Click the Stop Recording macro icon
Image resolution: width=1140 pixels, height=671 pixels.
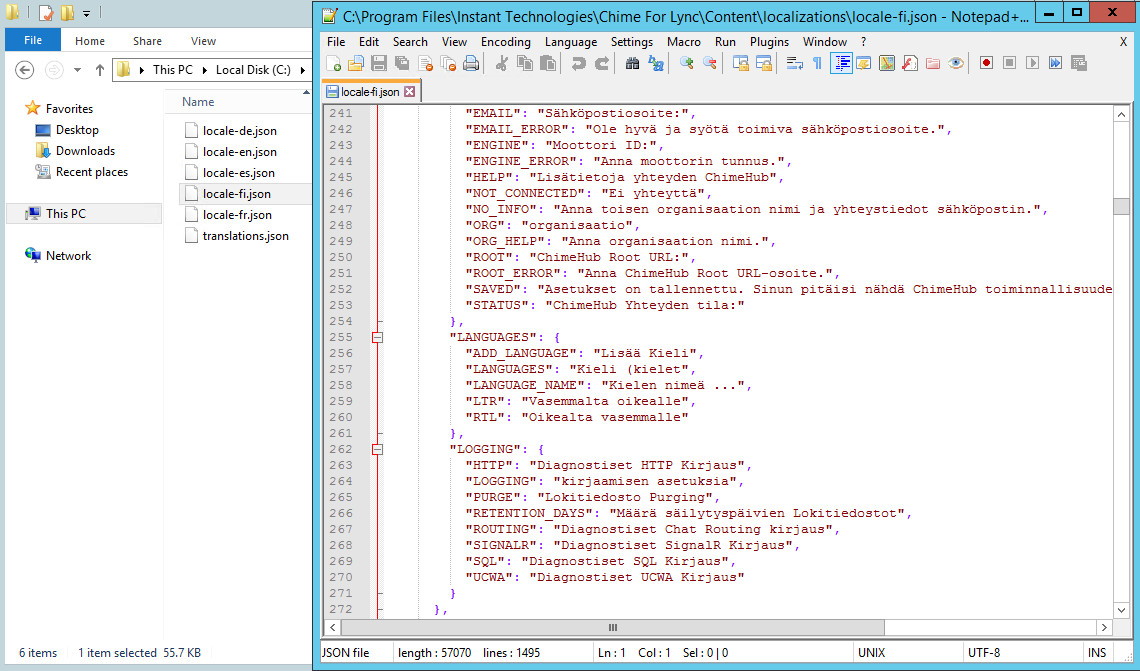click(1009, 64)
